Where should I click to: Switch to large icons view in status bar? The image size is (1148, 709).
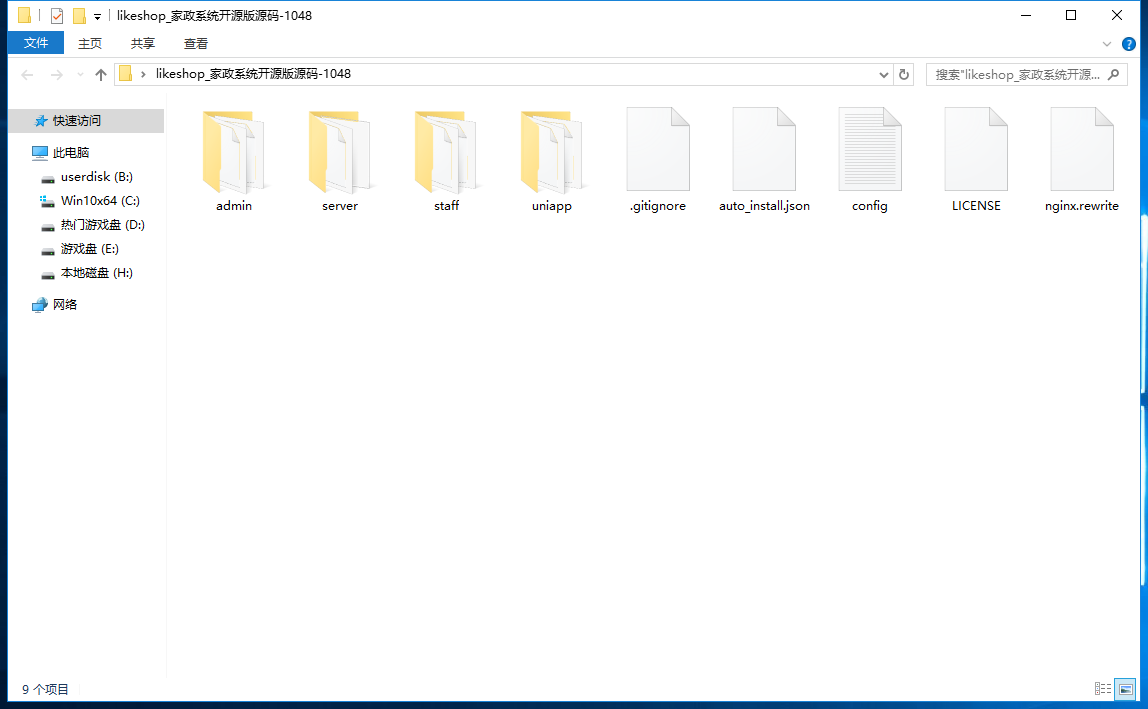[1125, 689]
